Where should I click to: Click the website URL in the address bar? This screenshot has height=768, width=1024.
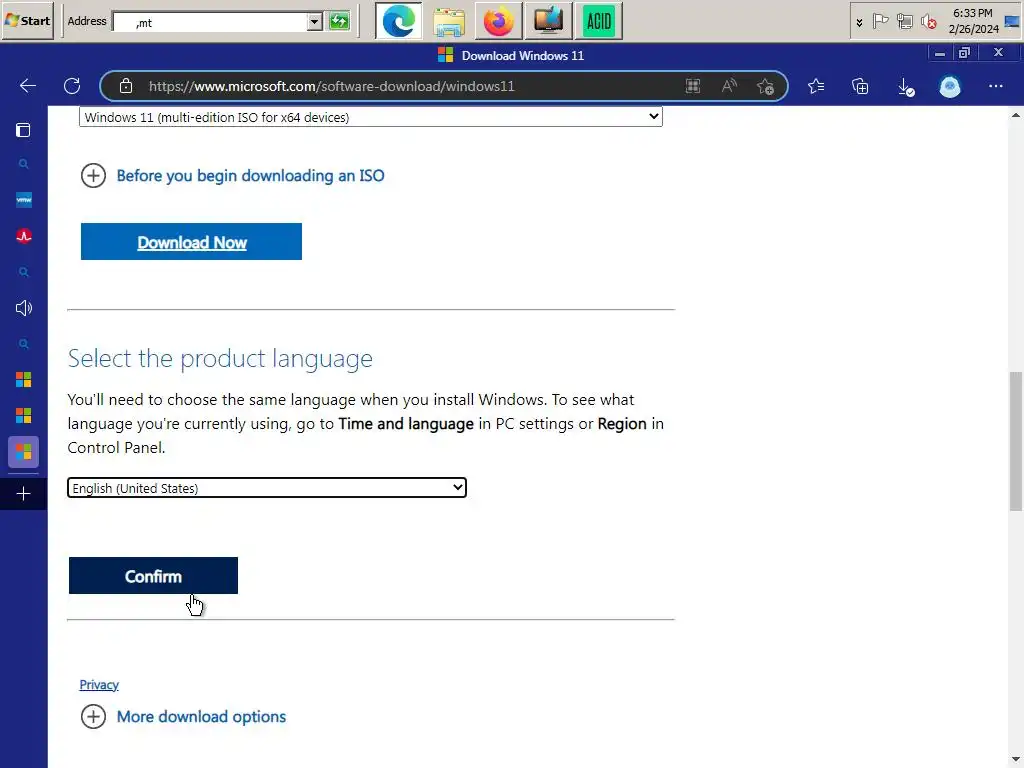tap(332, 86)
